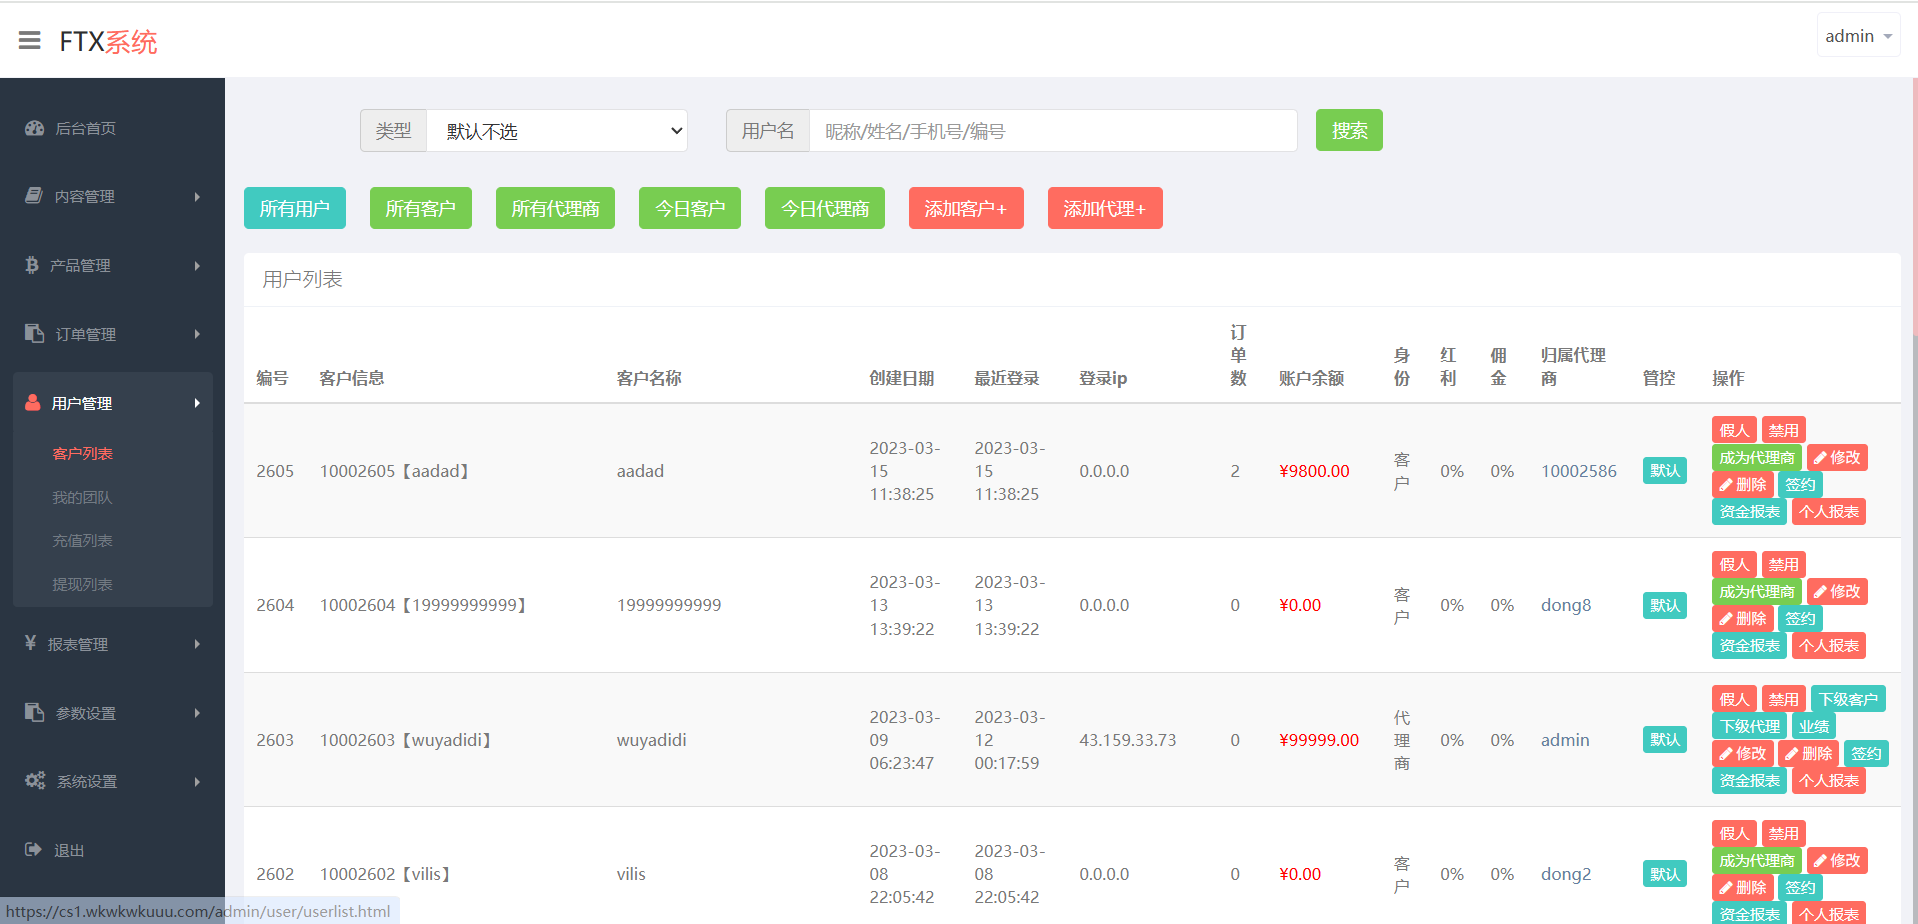The width and height of the screenshot is (1918, 924).
Task: Click the hamburger menu icon beside FTX系统
Action: click(x=30, y=40)
